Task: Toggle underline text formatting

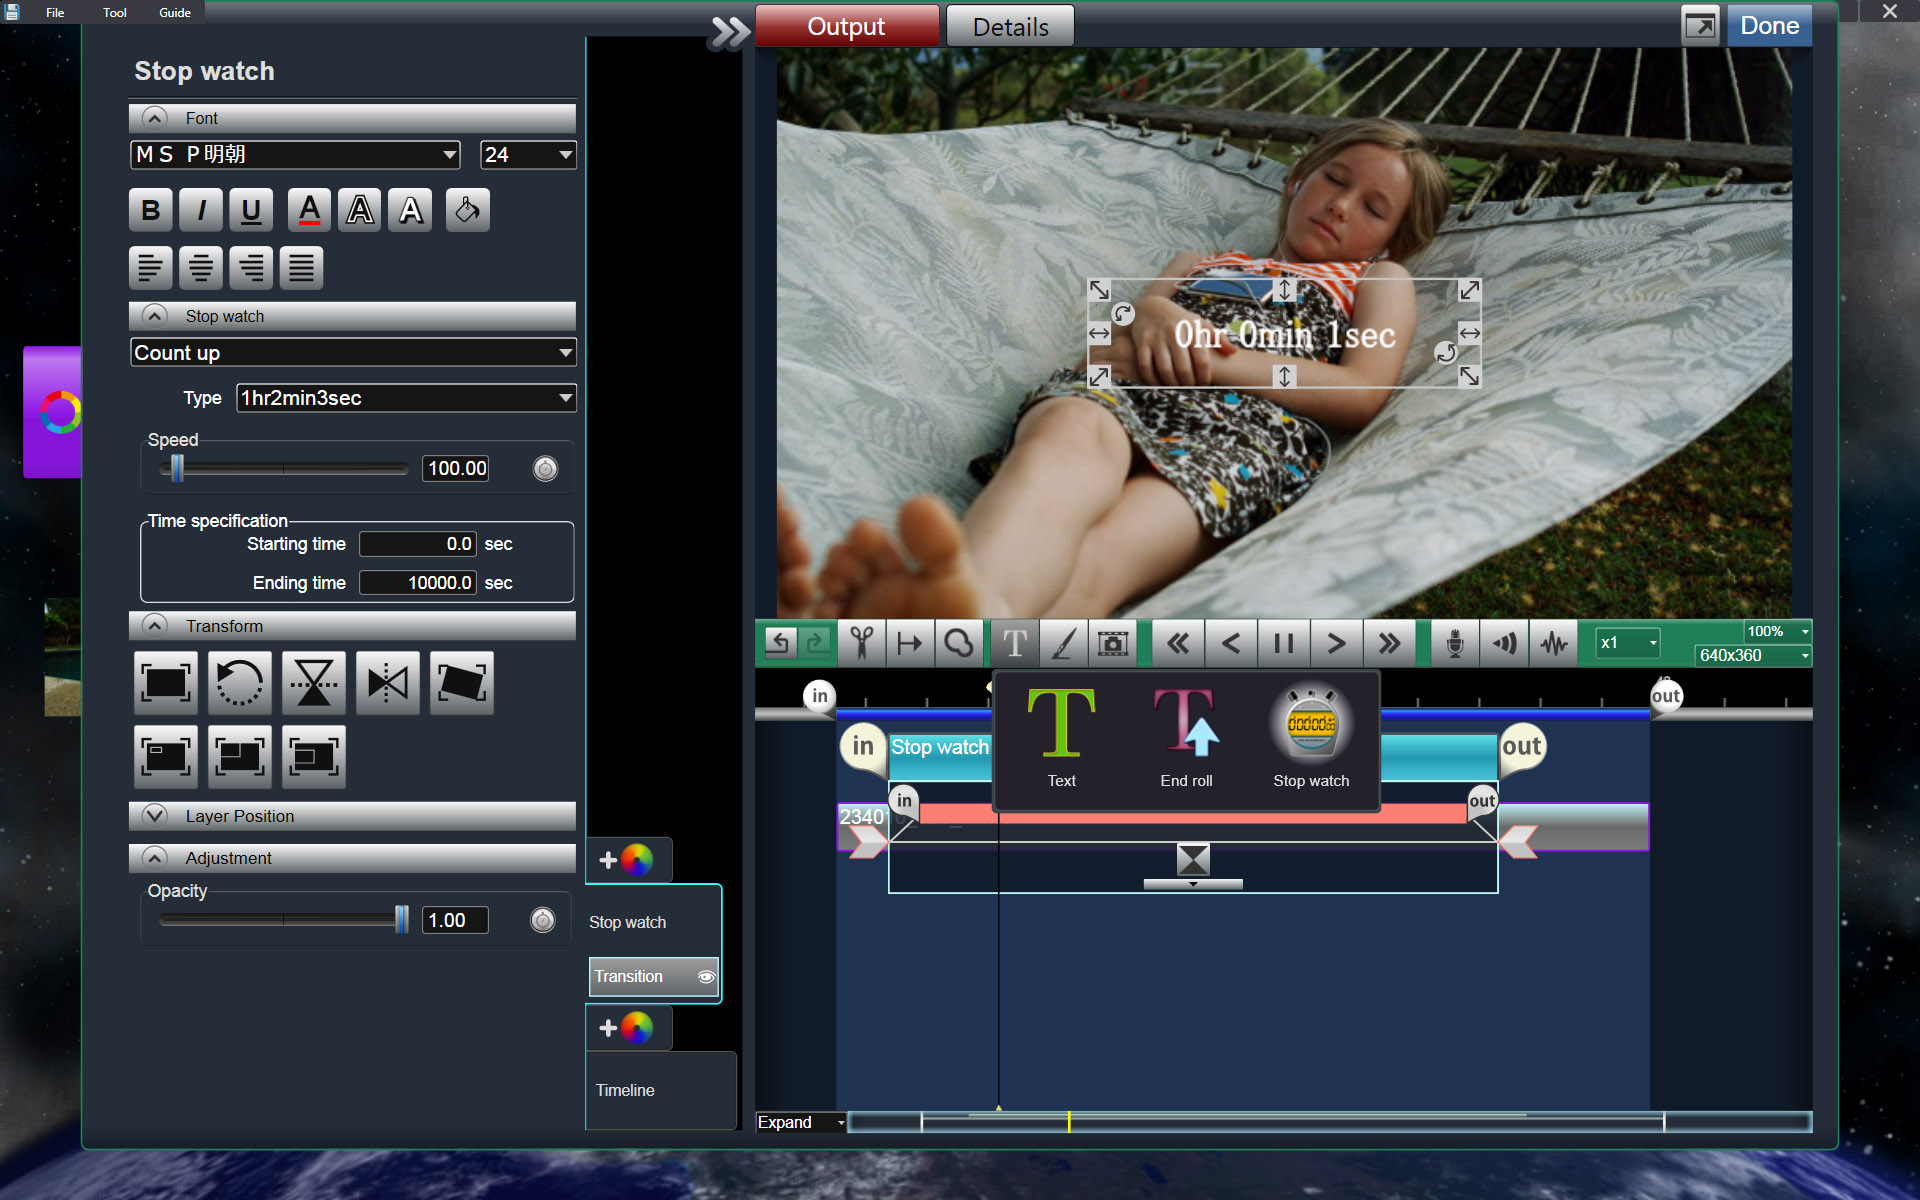Action: click(x=251, y=210)
